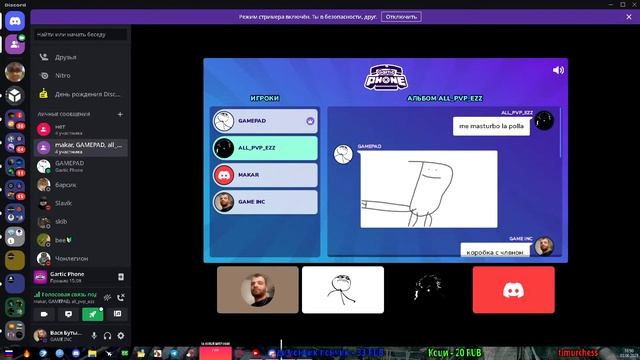Share your screen button in voice panel
The height and width of the screenshot is (360, 640).
click(x=69, y=314)
